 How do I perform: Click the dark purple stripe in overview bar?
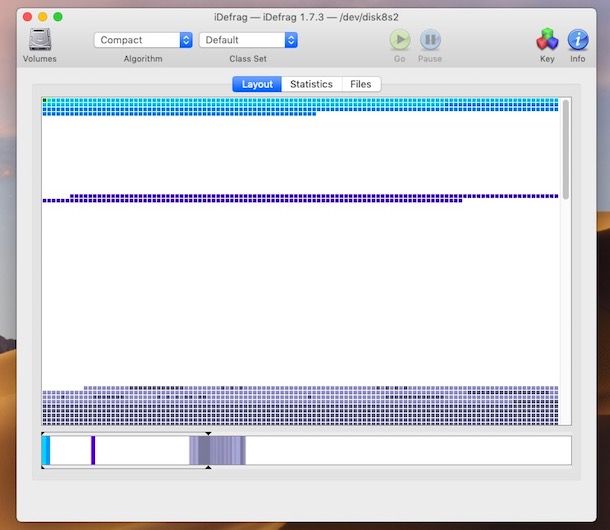[x=93, y=450]
